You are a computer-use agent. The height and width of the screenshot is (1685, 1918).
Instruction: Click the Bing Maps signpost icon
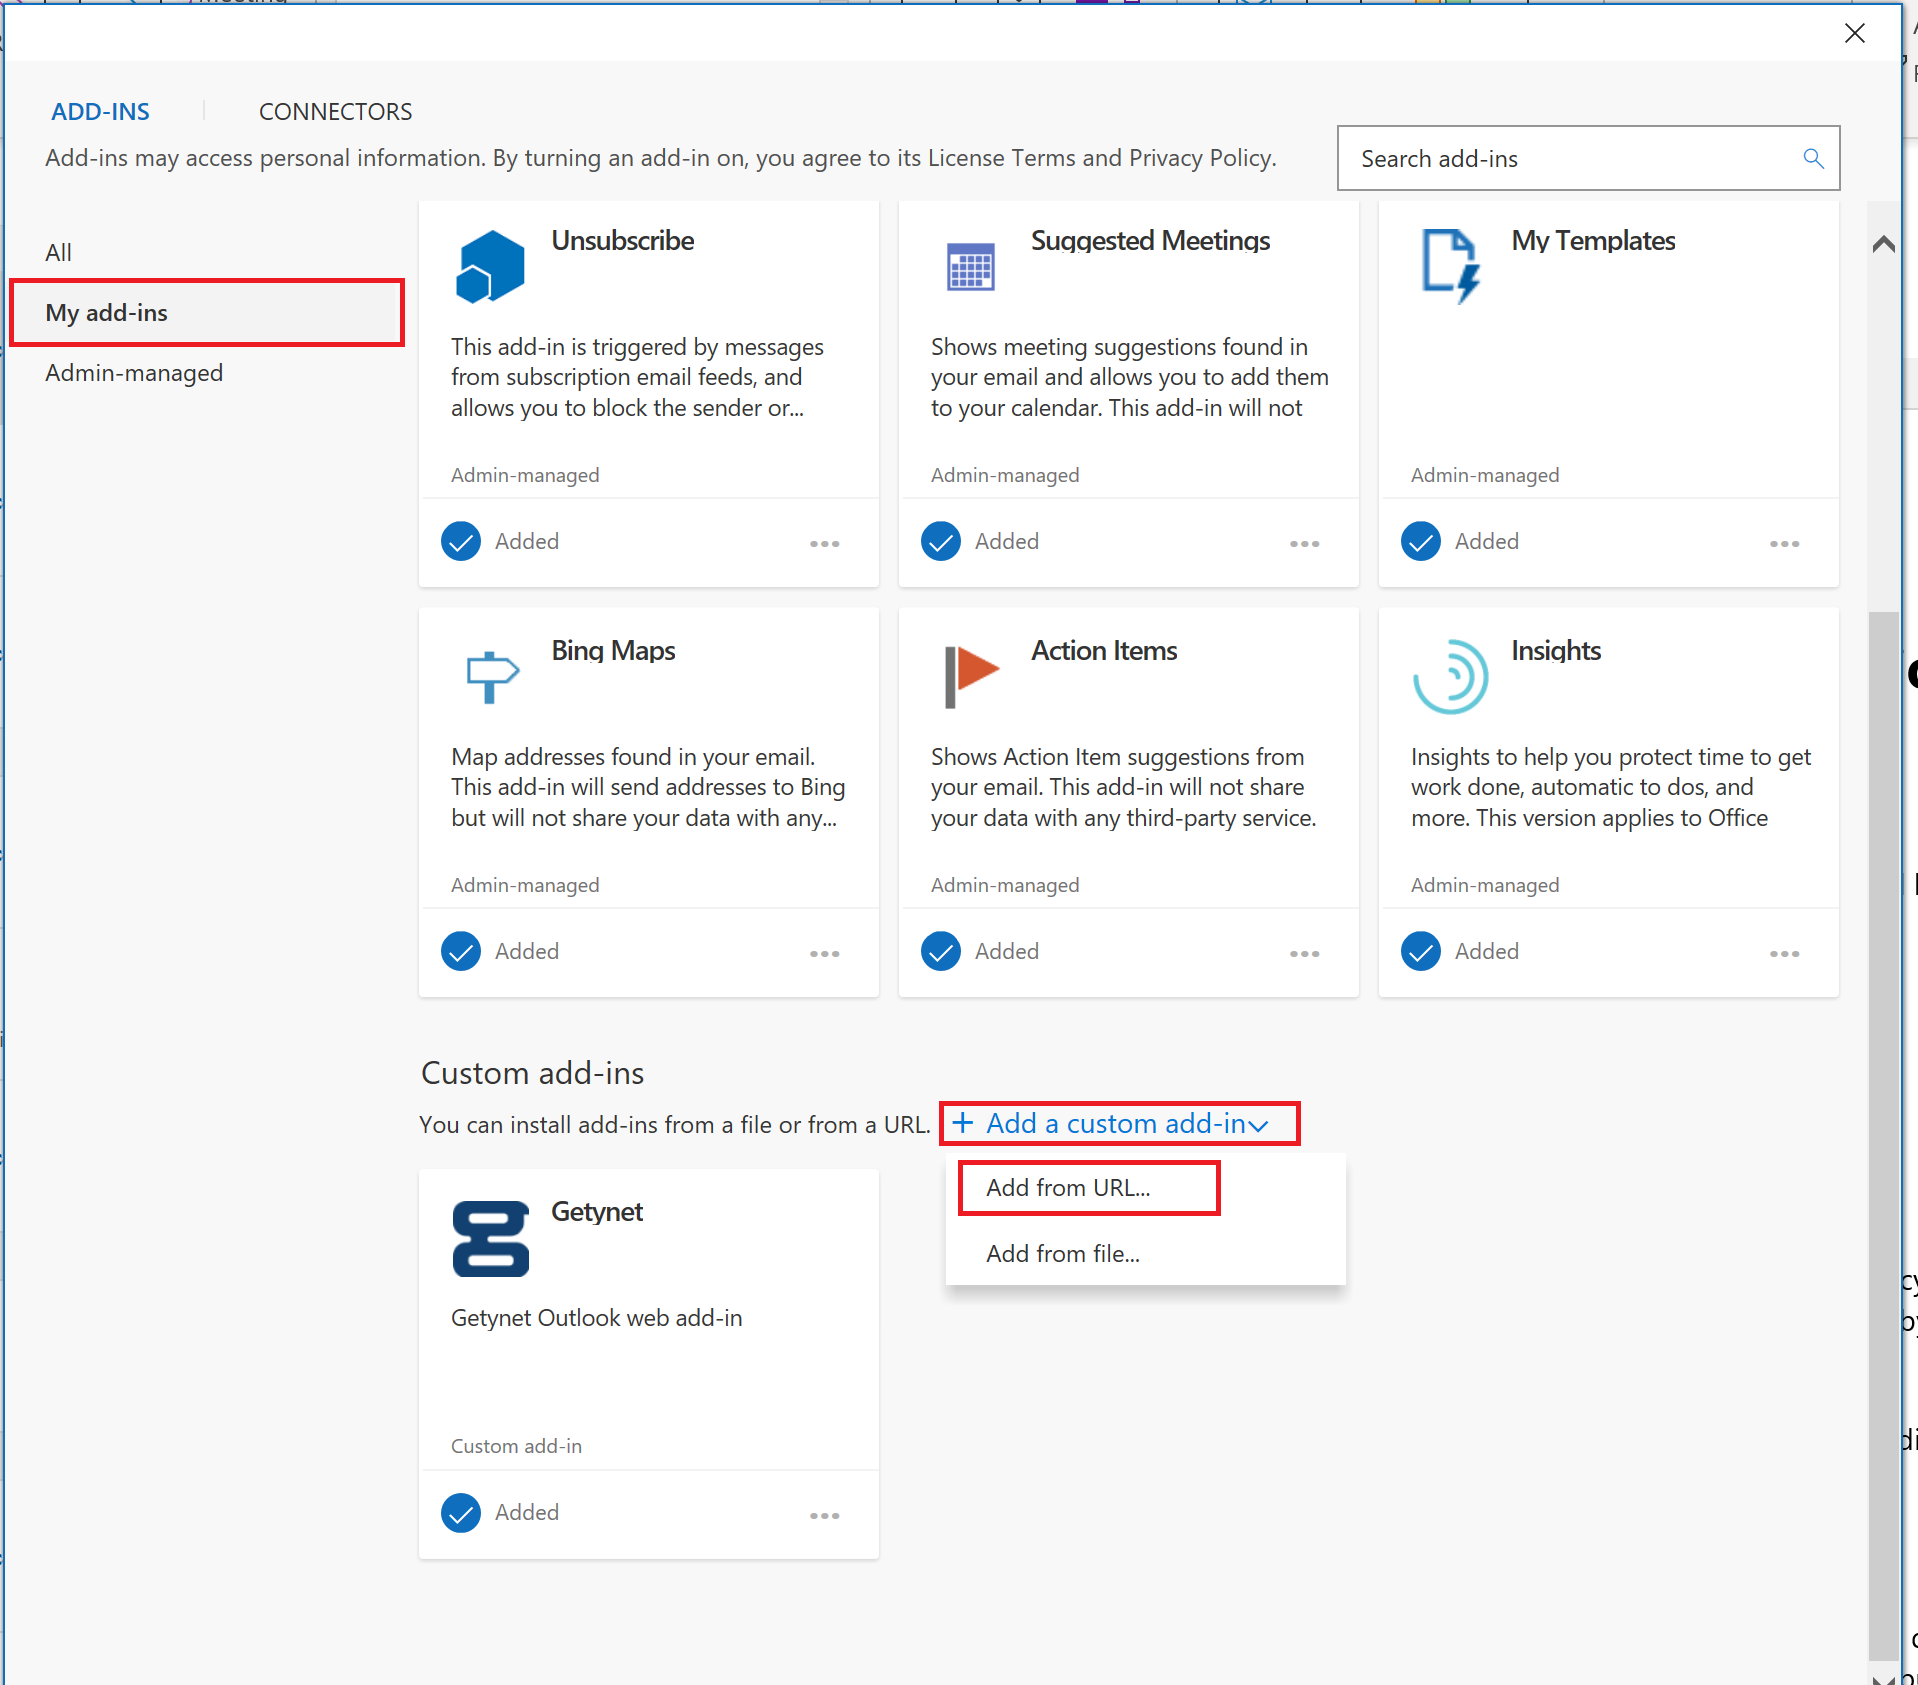pos(492,677)
